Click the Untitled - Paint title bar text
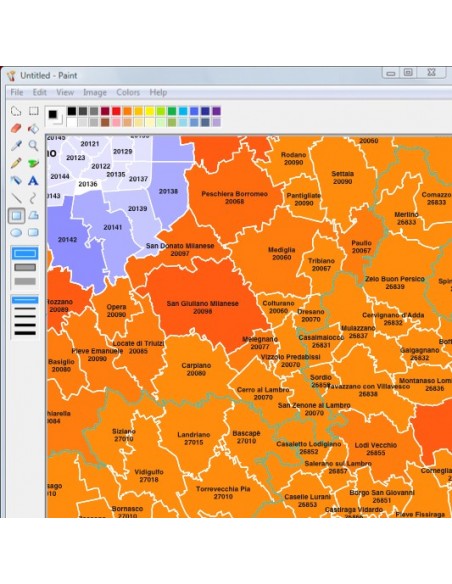This screenshot has height=584, width=452. tap(49, 76)
